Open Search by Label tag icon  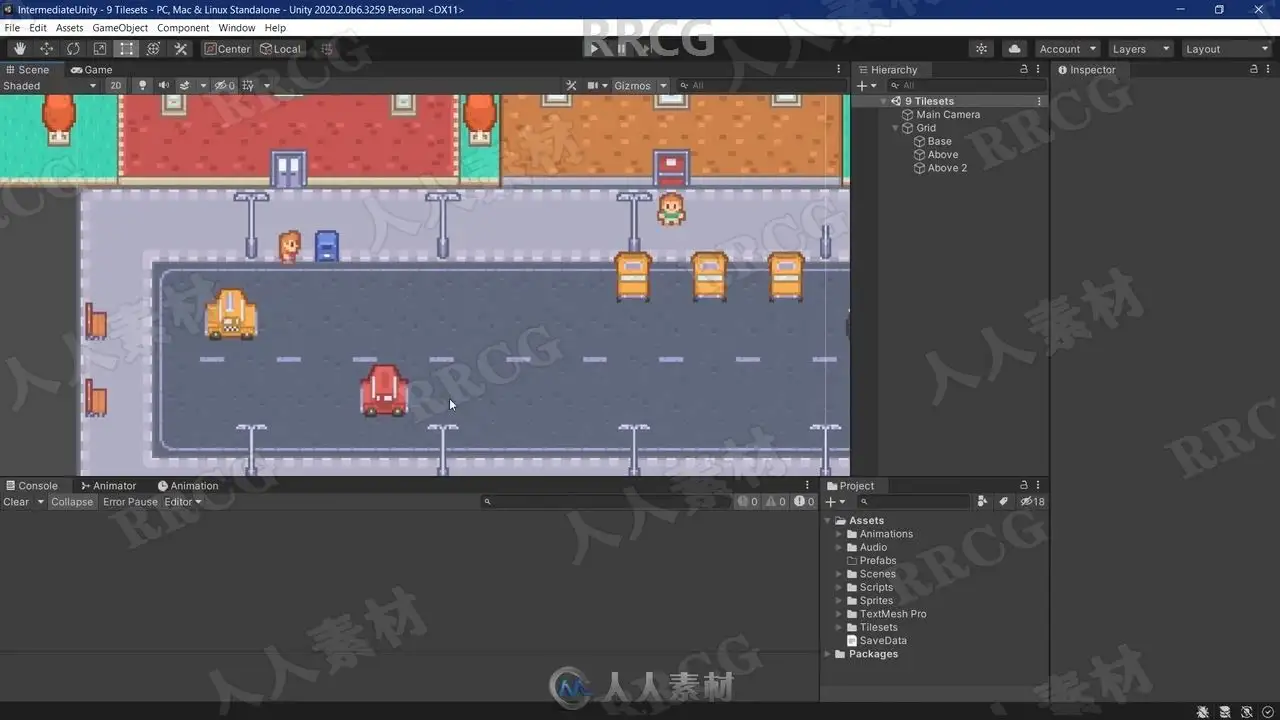tap(1003, 502)
